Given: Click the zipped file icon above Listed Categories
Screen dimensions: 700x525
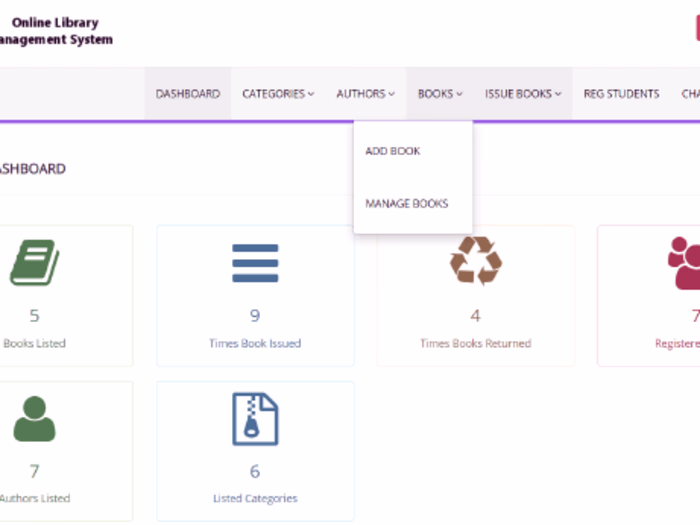Looking at the screenshot, I should 255,419.
